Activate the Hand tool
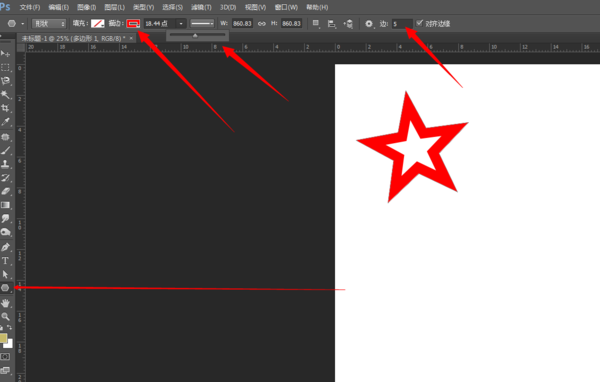The width and height of the screenshot is (600, 382). coord(5,303)
